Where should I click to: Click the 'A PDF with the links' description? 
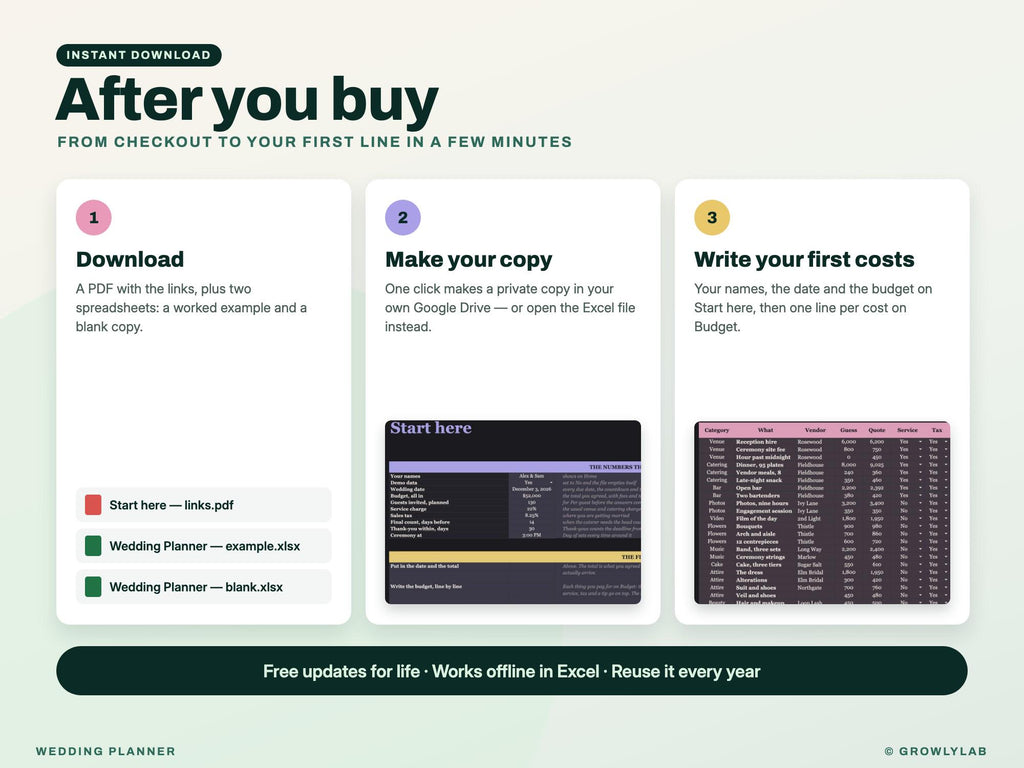191,308
